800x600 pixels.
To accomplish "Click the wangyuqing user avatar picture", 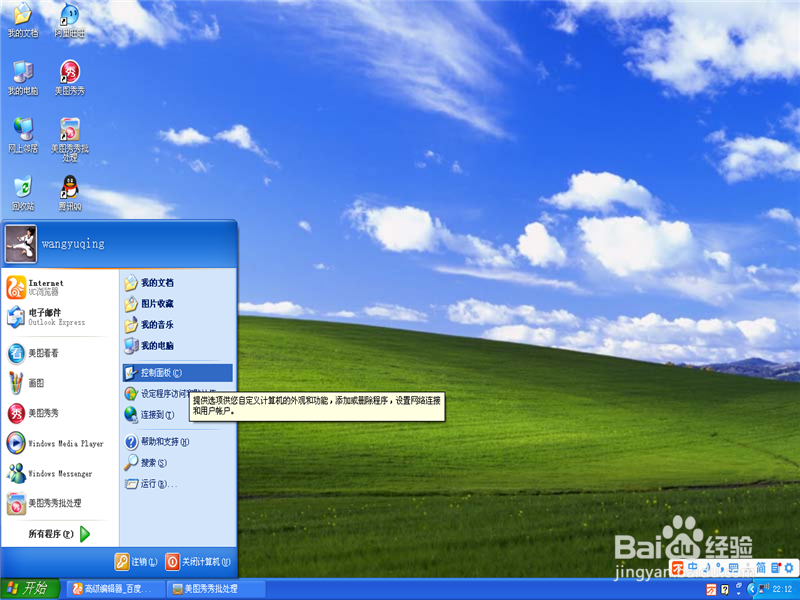I will (x=21, y=243).
